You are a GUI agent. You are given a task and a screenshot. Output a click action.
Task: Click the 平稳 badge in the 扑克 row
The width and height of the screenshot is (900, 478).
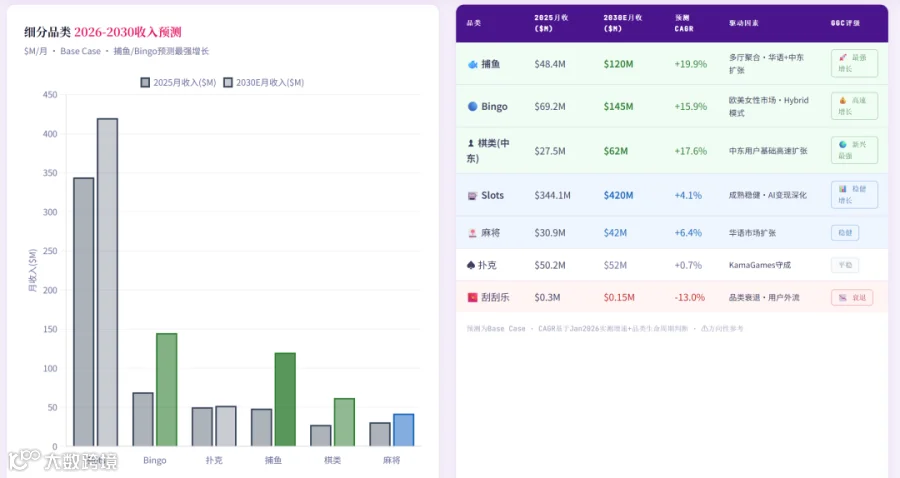point(845,265)
